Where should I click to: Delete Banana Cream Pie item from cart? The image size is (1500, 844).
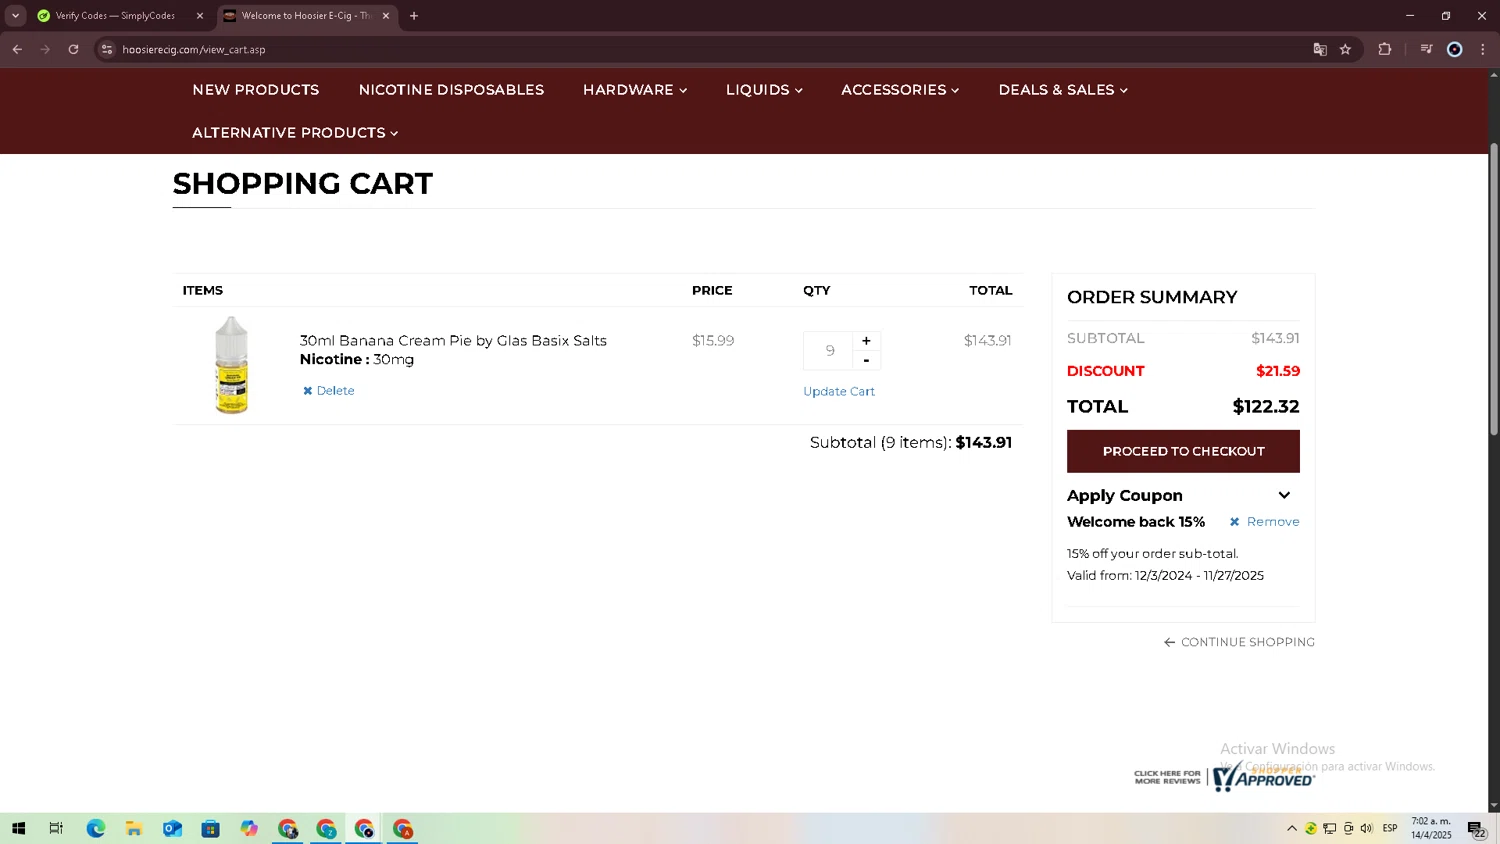coord(329,391)
